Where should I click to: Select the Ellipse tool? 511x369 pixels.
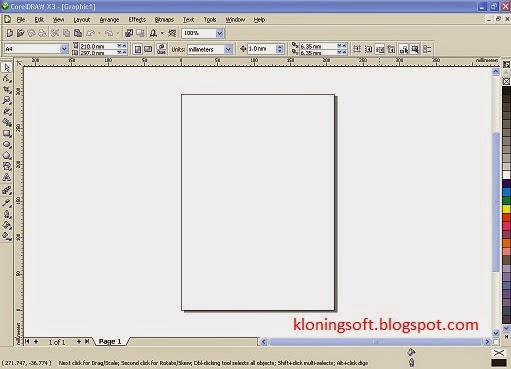point(7,144)
